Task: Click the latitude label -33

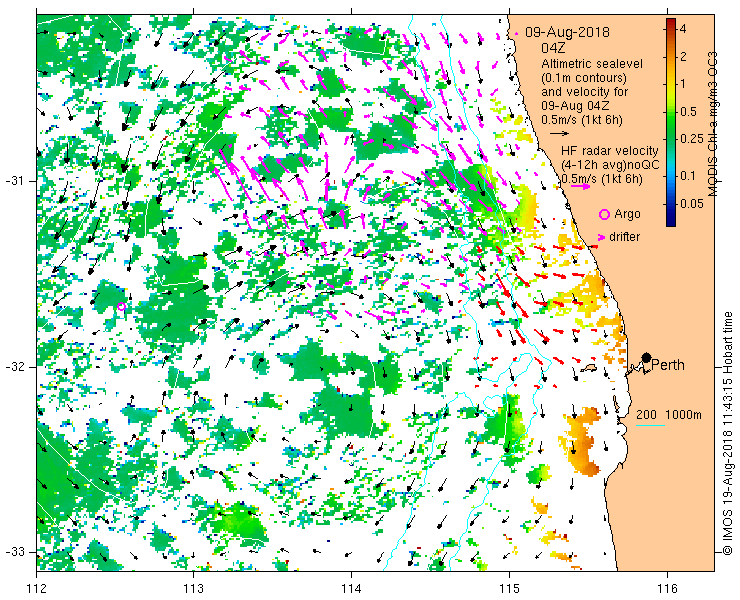Action: tap(14, 552)
